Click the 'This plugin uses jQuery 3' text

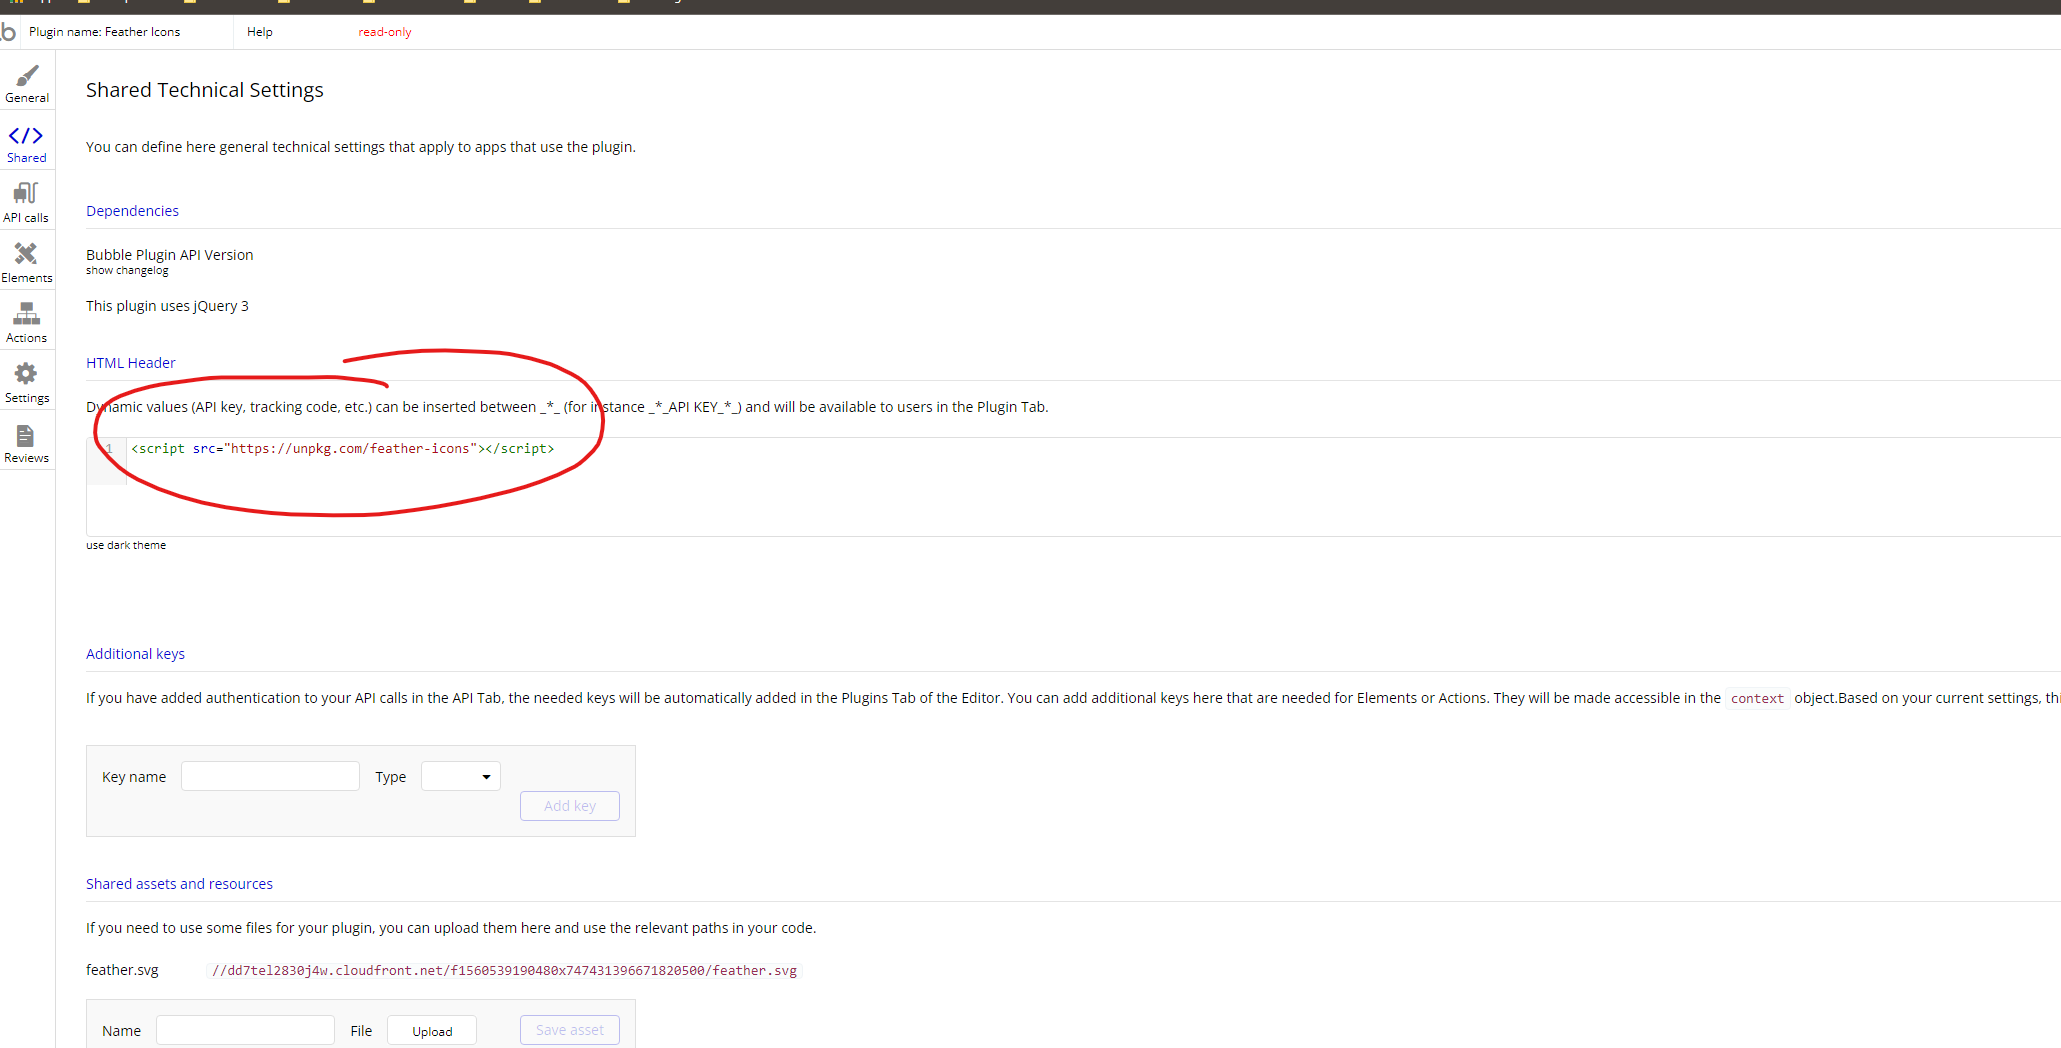[167, 306]
